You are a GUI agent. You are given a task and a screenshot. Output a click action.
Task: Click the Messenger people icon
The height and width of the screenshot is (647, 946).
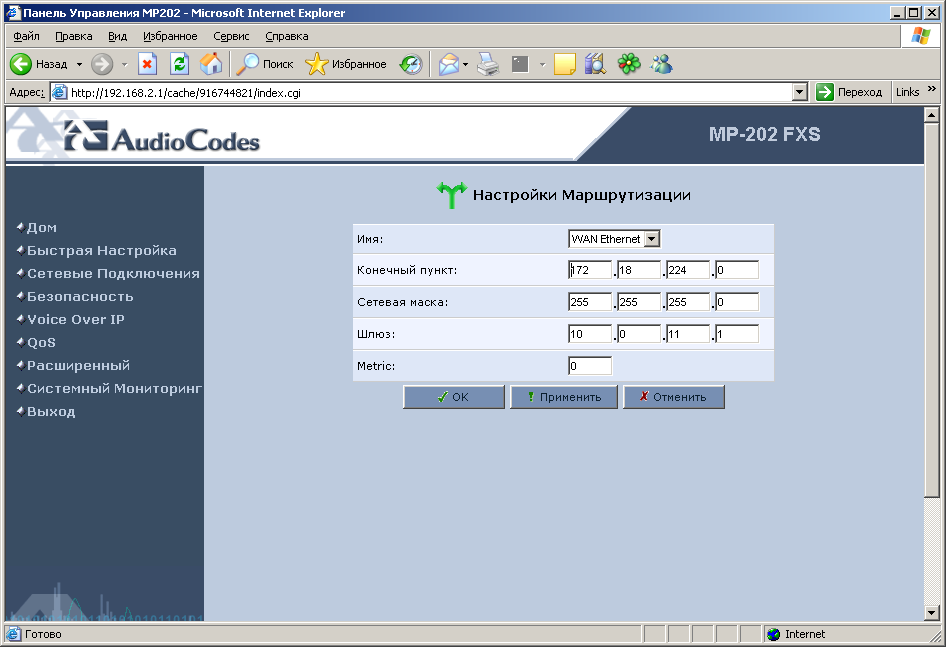pos(662,64)
